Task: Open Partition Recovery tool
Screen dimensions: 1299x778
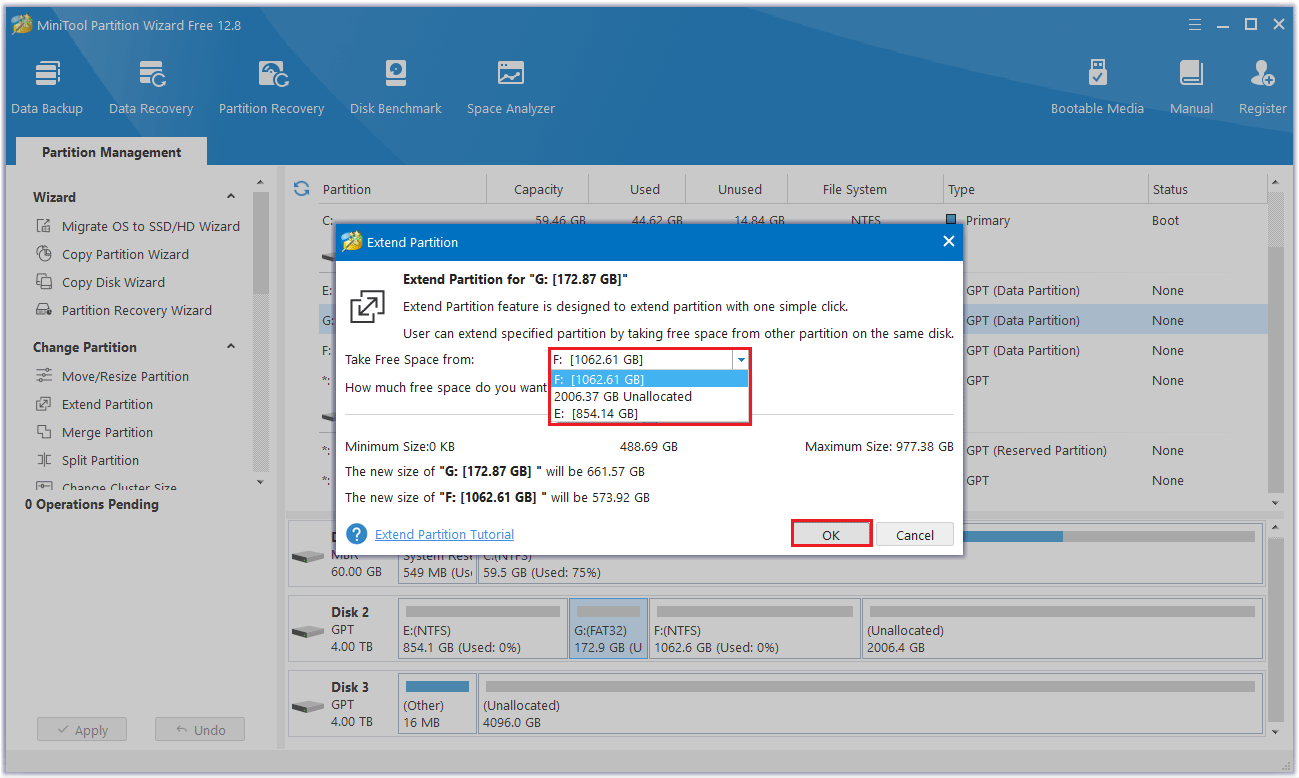Action: coord(271,88)
